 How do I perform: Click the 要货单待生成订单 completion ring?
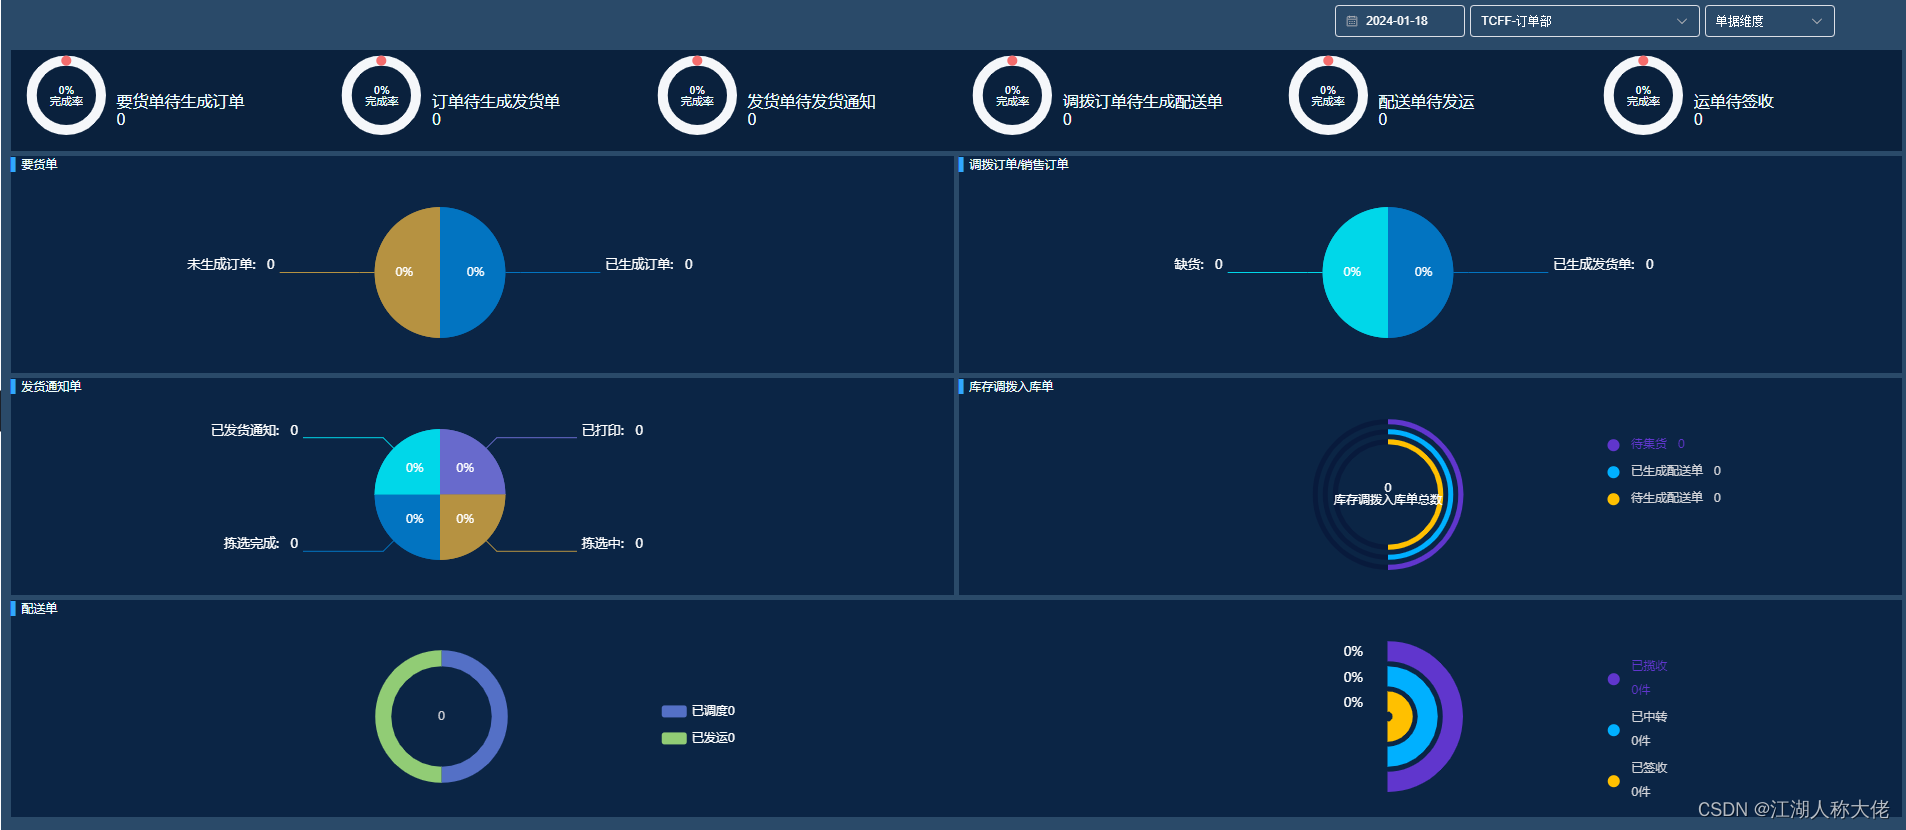point(66,96)
